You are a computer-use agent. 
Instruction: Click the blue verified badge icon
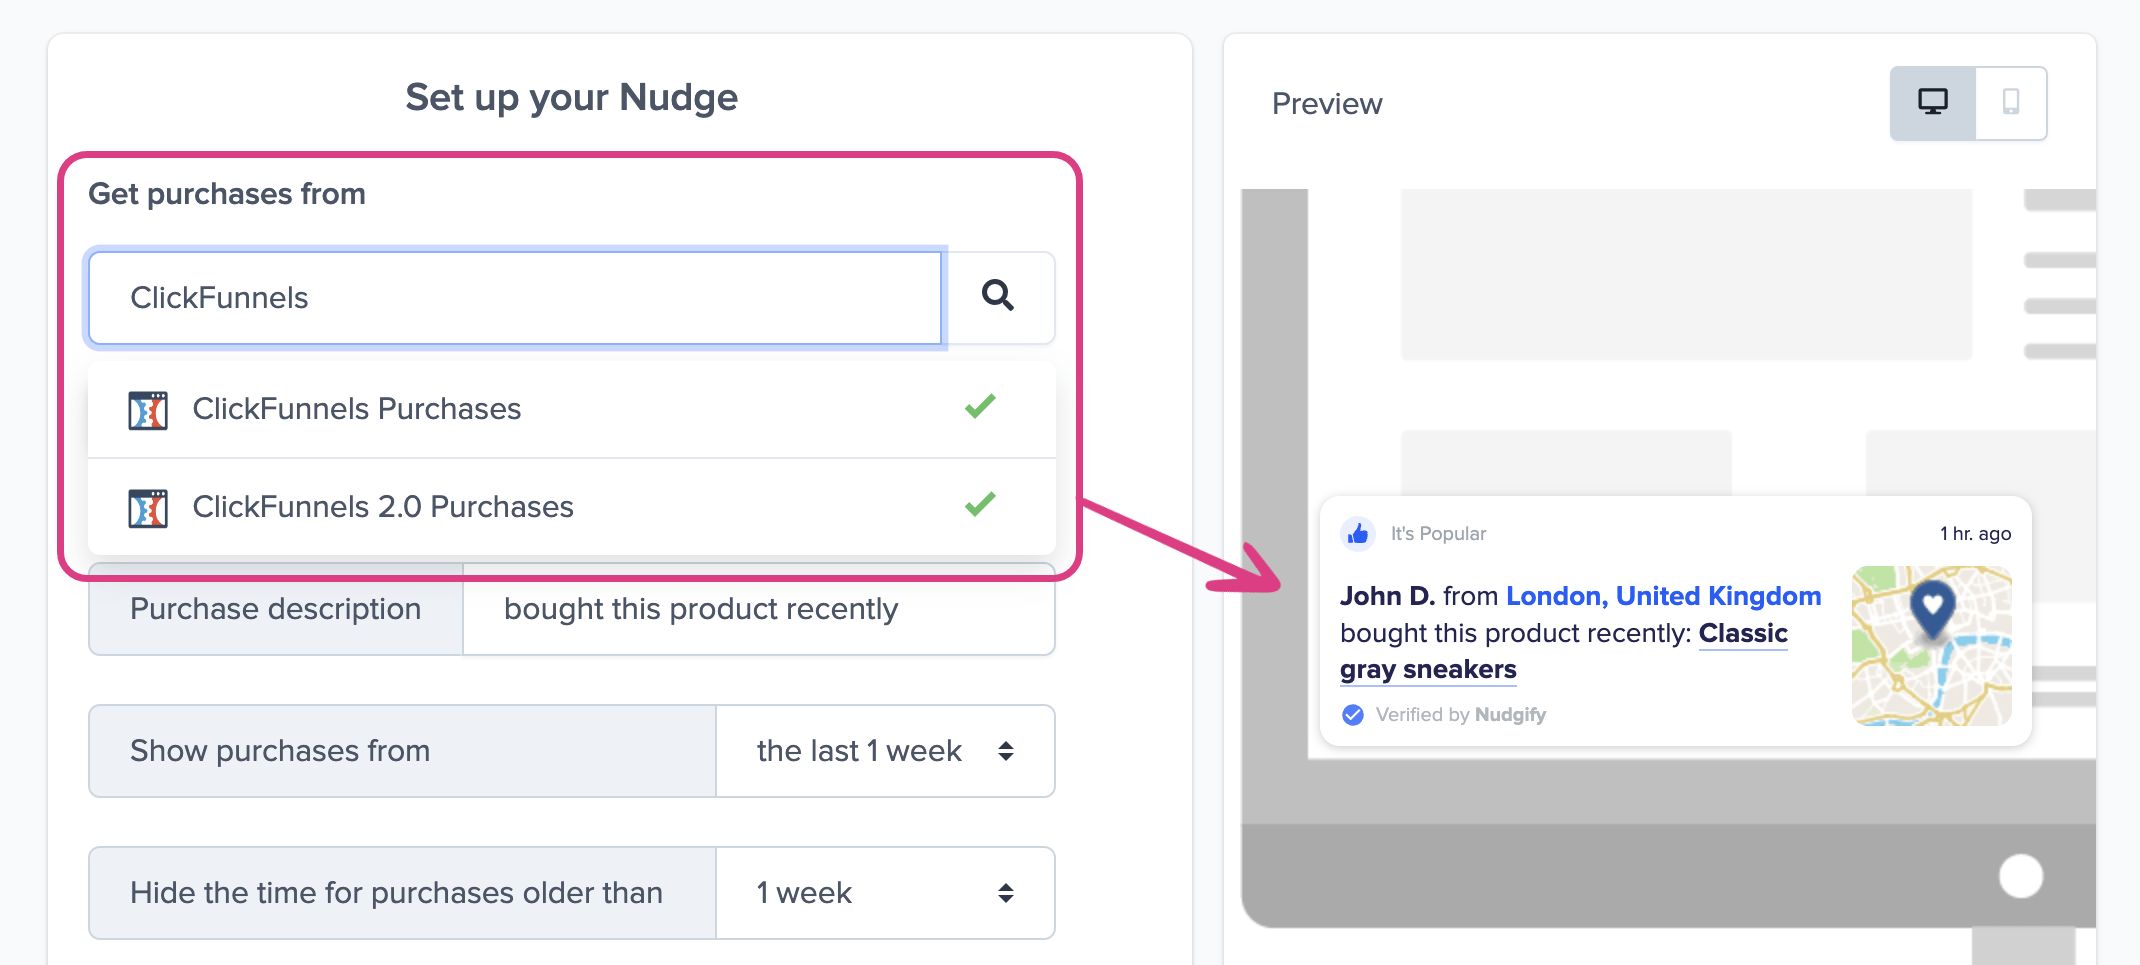coord(1353,715)
